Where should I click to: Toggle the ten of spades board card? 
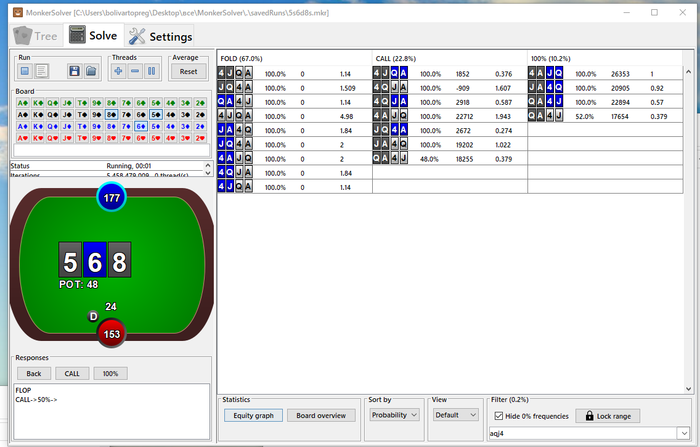82,115
